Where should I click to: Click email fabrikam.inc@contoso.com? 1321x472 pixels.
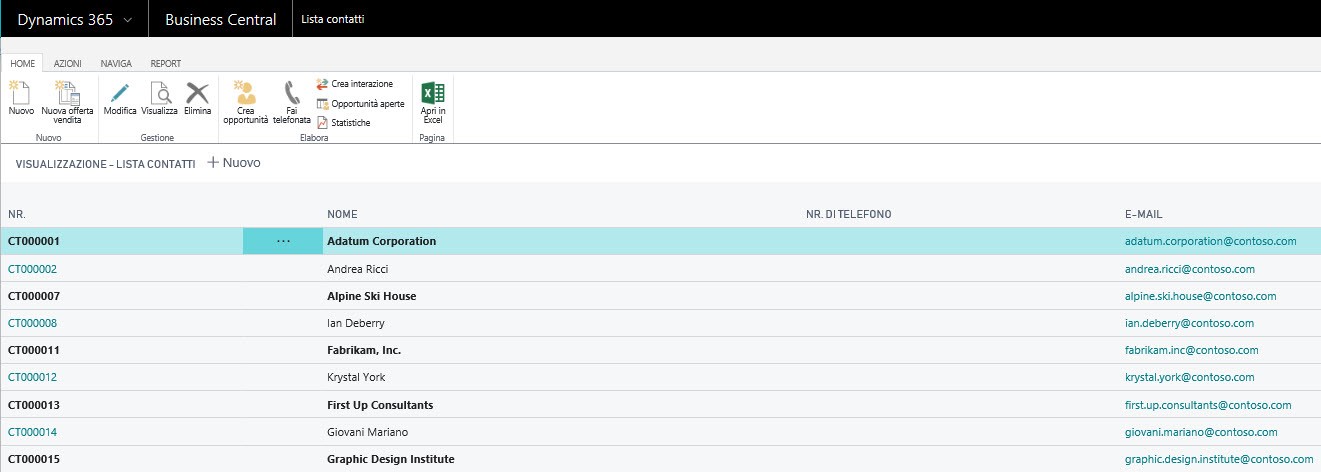pos(1192,350)
